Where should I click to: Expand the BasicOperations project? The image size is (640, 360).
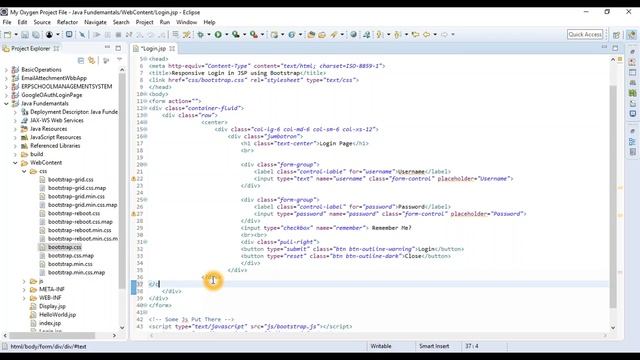(x=6, y=70)
